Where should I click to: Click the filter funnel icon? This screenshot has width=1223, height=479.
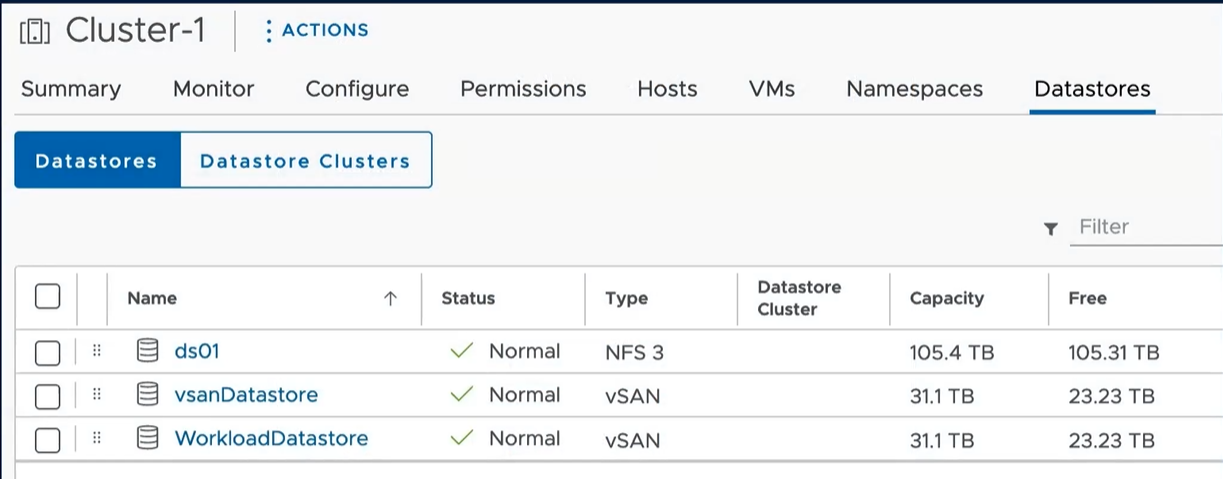pos(1050,229)
